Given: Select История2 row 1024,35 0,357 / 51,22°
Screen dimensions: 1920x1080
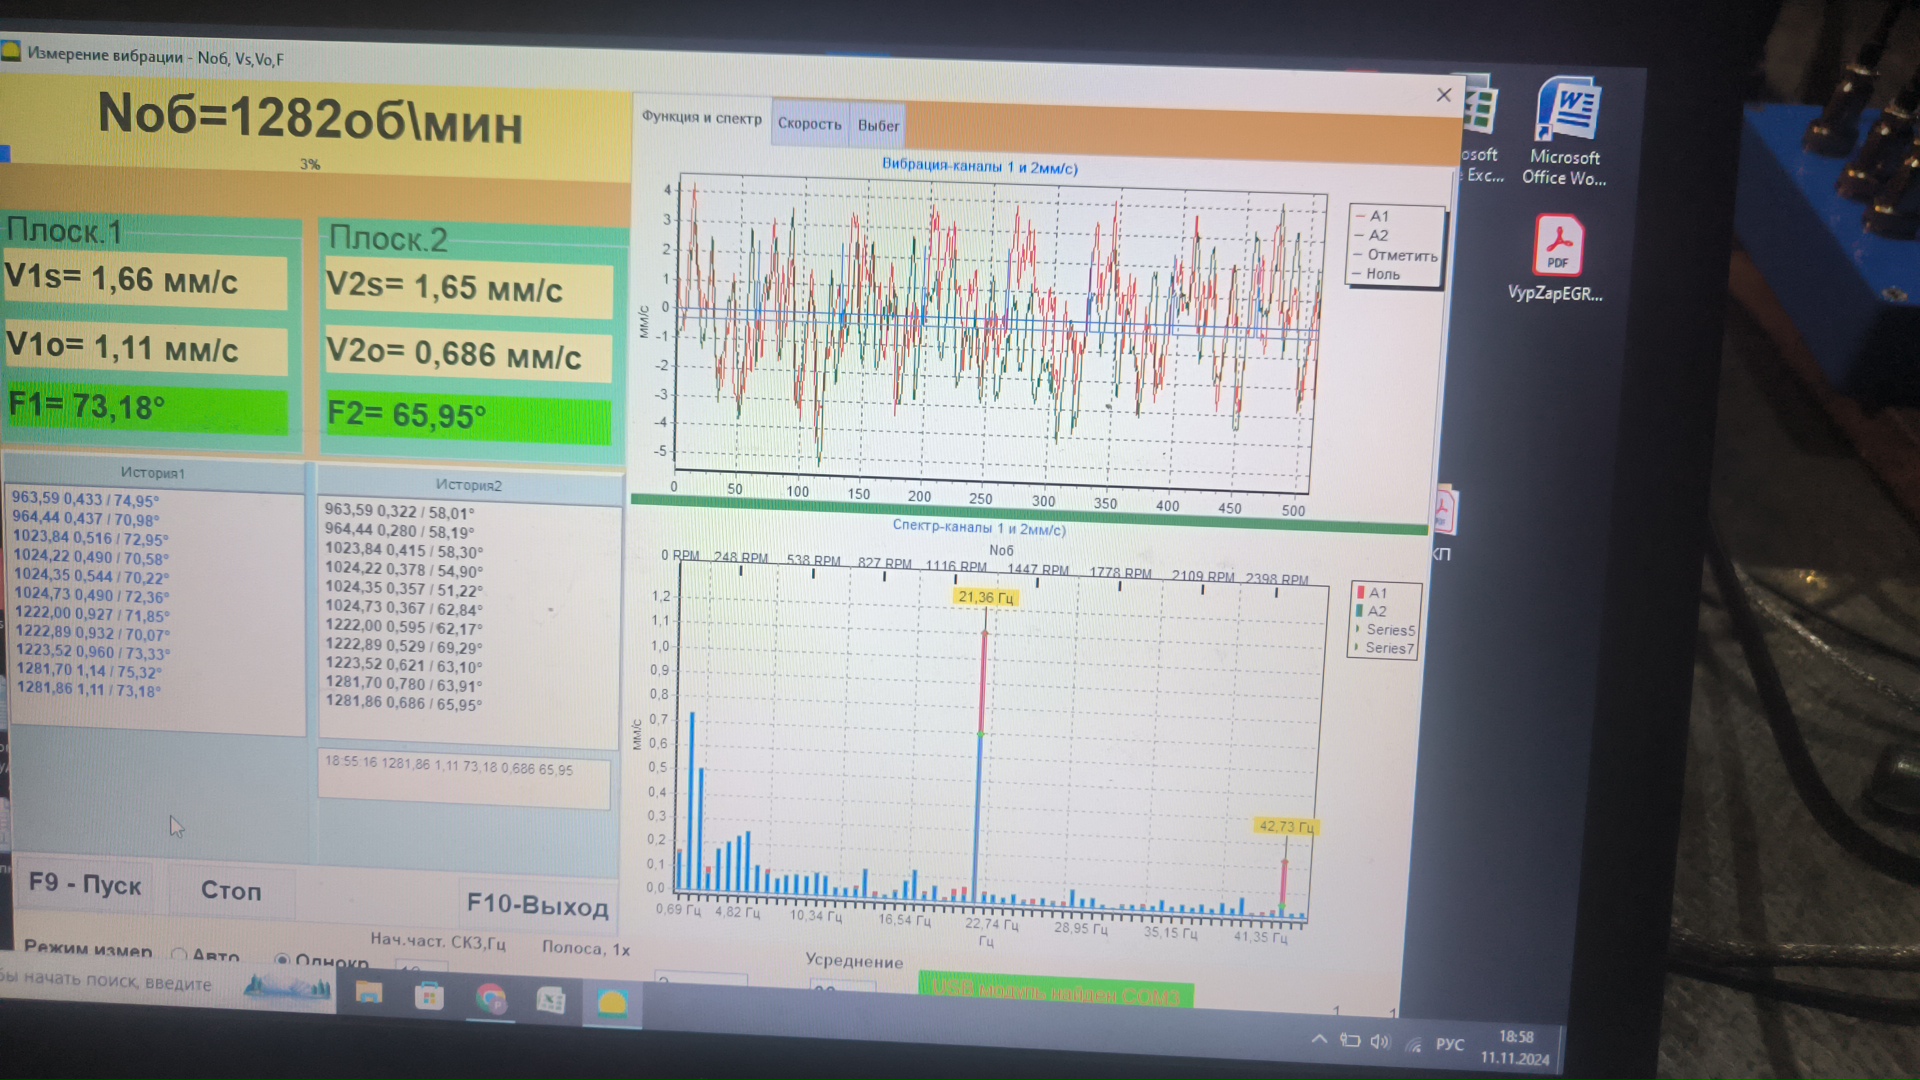Looking at the screenshot, I should click(403, 589).
